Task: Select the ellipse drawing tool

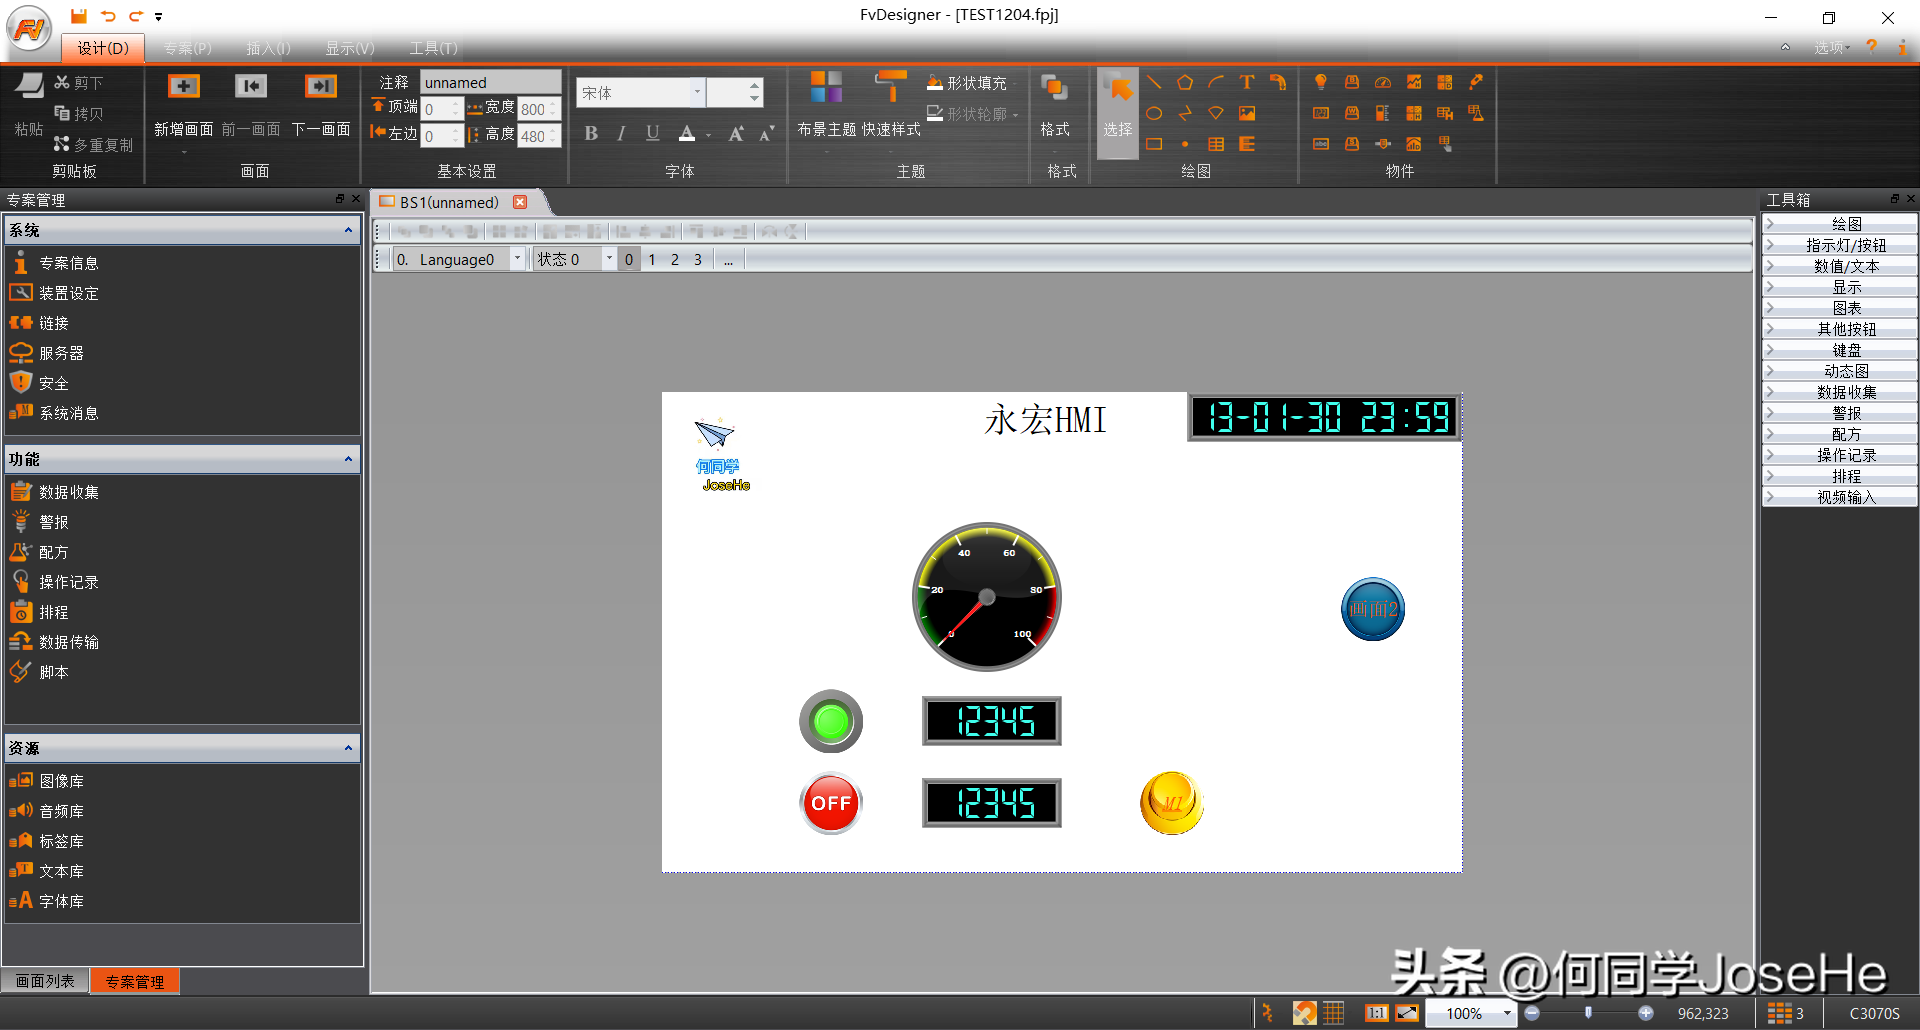Action: pyautogui.click(x=1154, y=114)
